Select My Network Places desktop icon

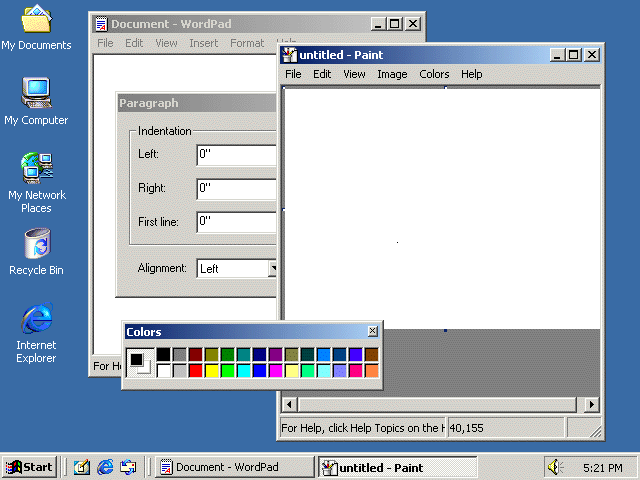(36, 182)
